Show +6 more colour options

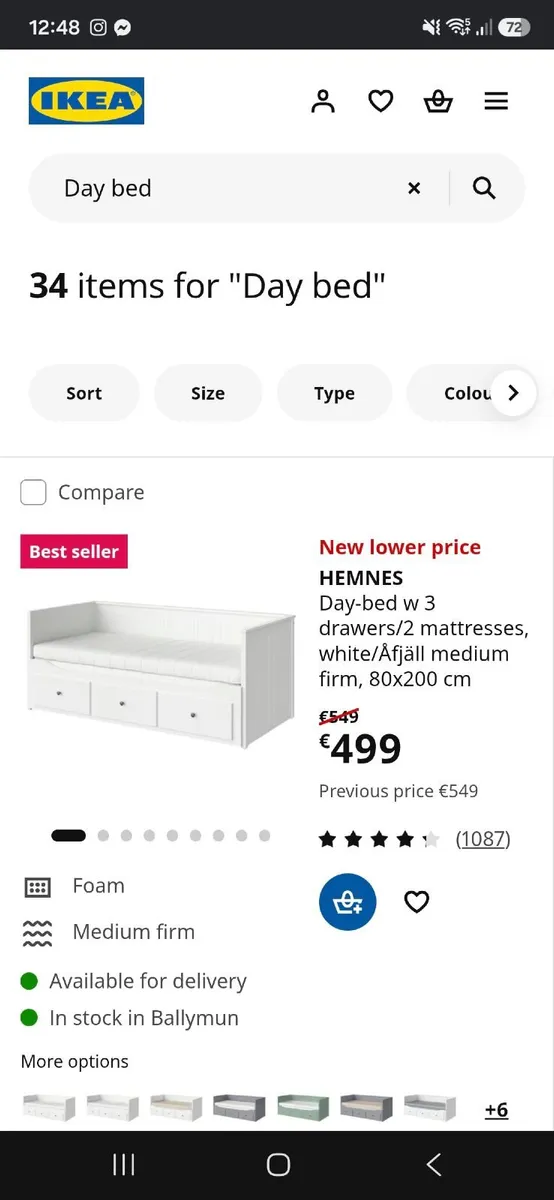[x=496, y=1109]
